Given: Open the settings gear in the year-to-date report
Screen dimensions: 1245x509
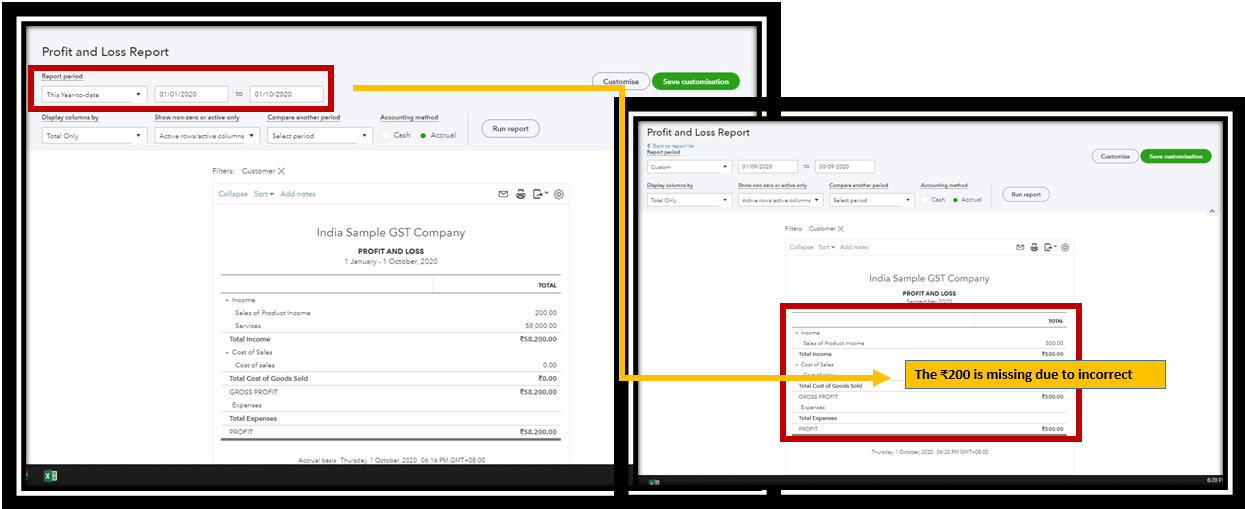Looking at the screenshot, I should 559,194.
